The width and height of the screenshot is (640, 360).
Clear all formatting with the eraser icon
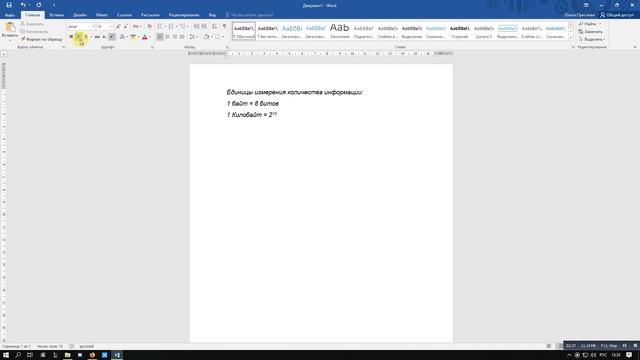tap(149, 27)
